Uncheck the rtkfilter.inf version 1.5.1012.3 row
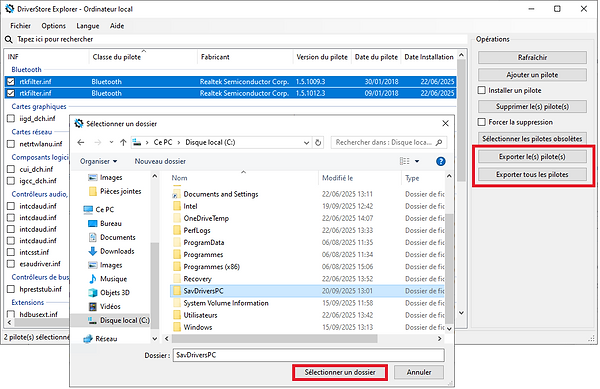The width and height of the screenshot is (600, 389). click(x=11, y=93)
